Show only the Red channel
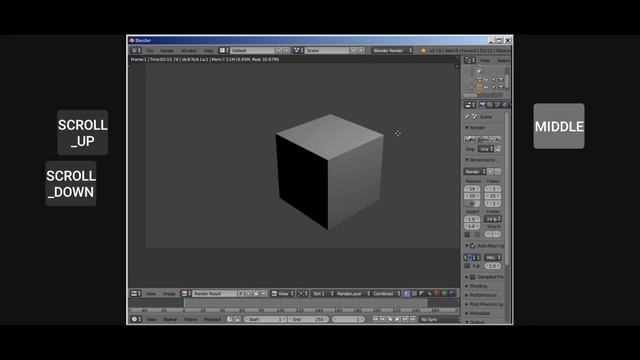This screenshot has width=640, height=360. pyautogui.click(x=437, y=293)
